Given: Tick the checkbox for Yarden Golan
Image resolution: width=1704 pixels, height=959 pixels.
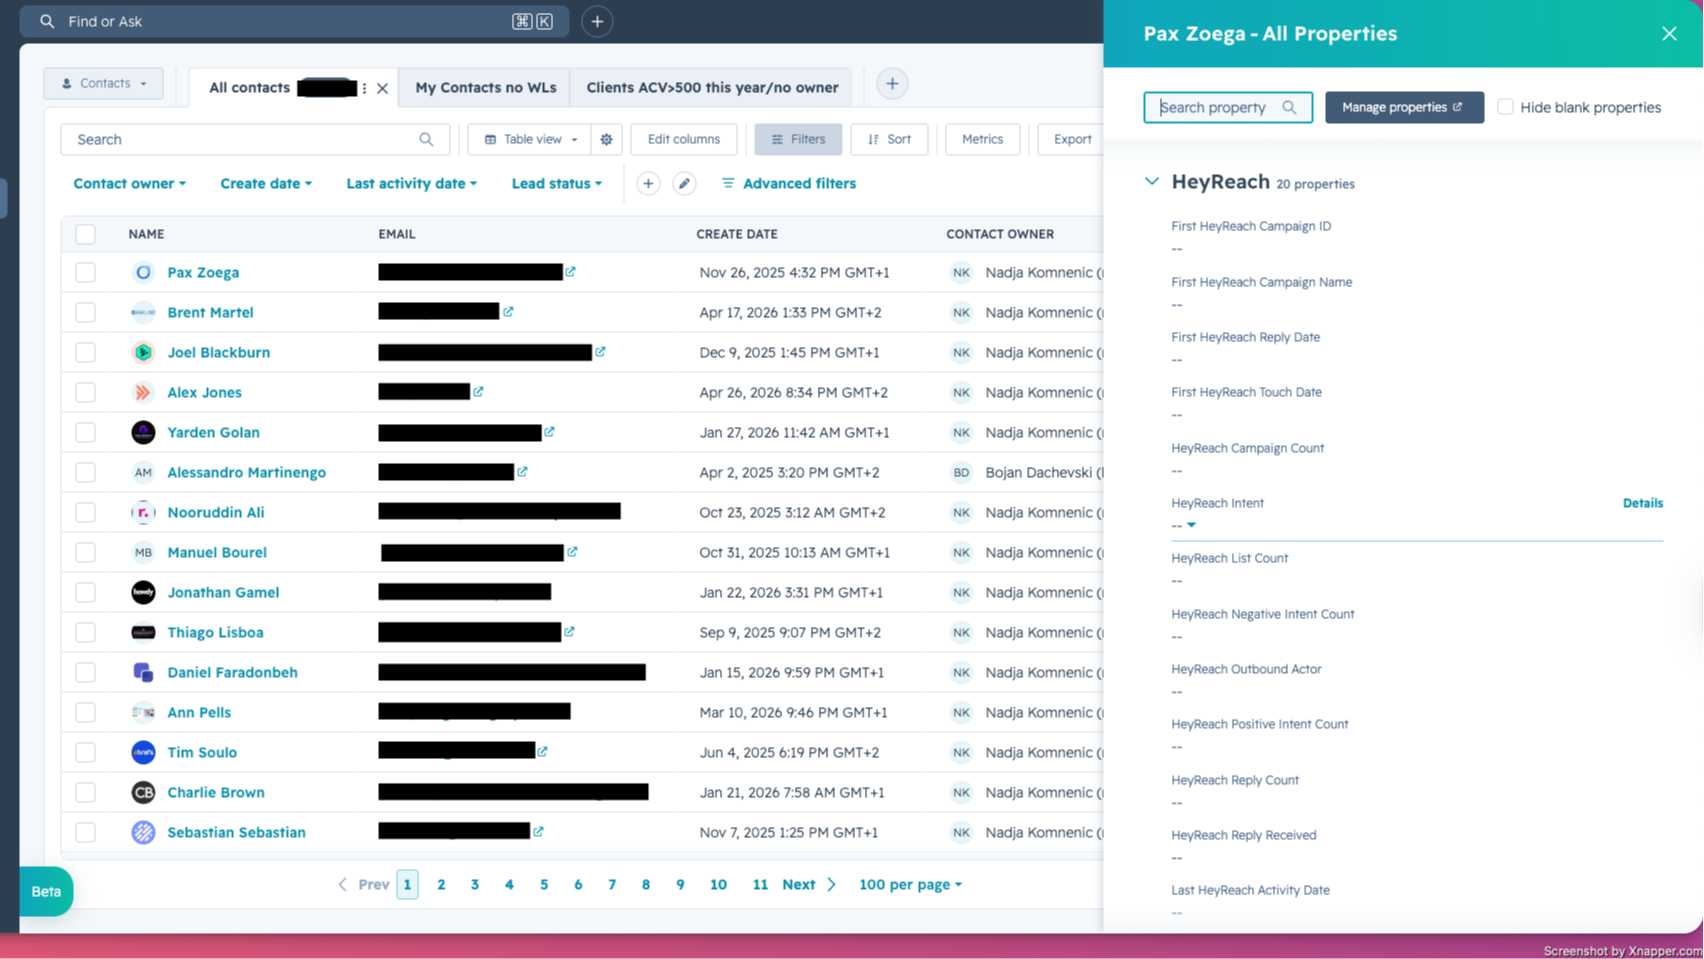Looking at the screenshot, I should click(x=85, y=432).
